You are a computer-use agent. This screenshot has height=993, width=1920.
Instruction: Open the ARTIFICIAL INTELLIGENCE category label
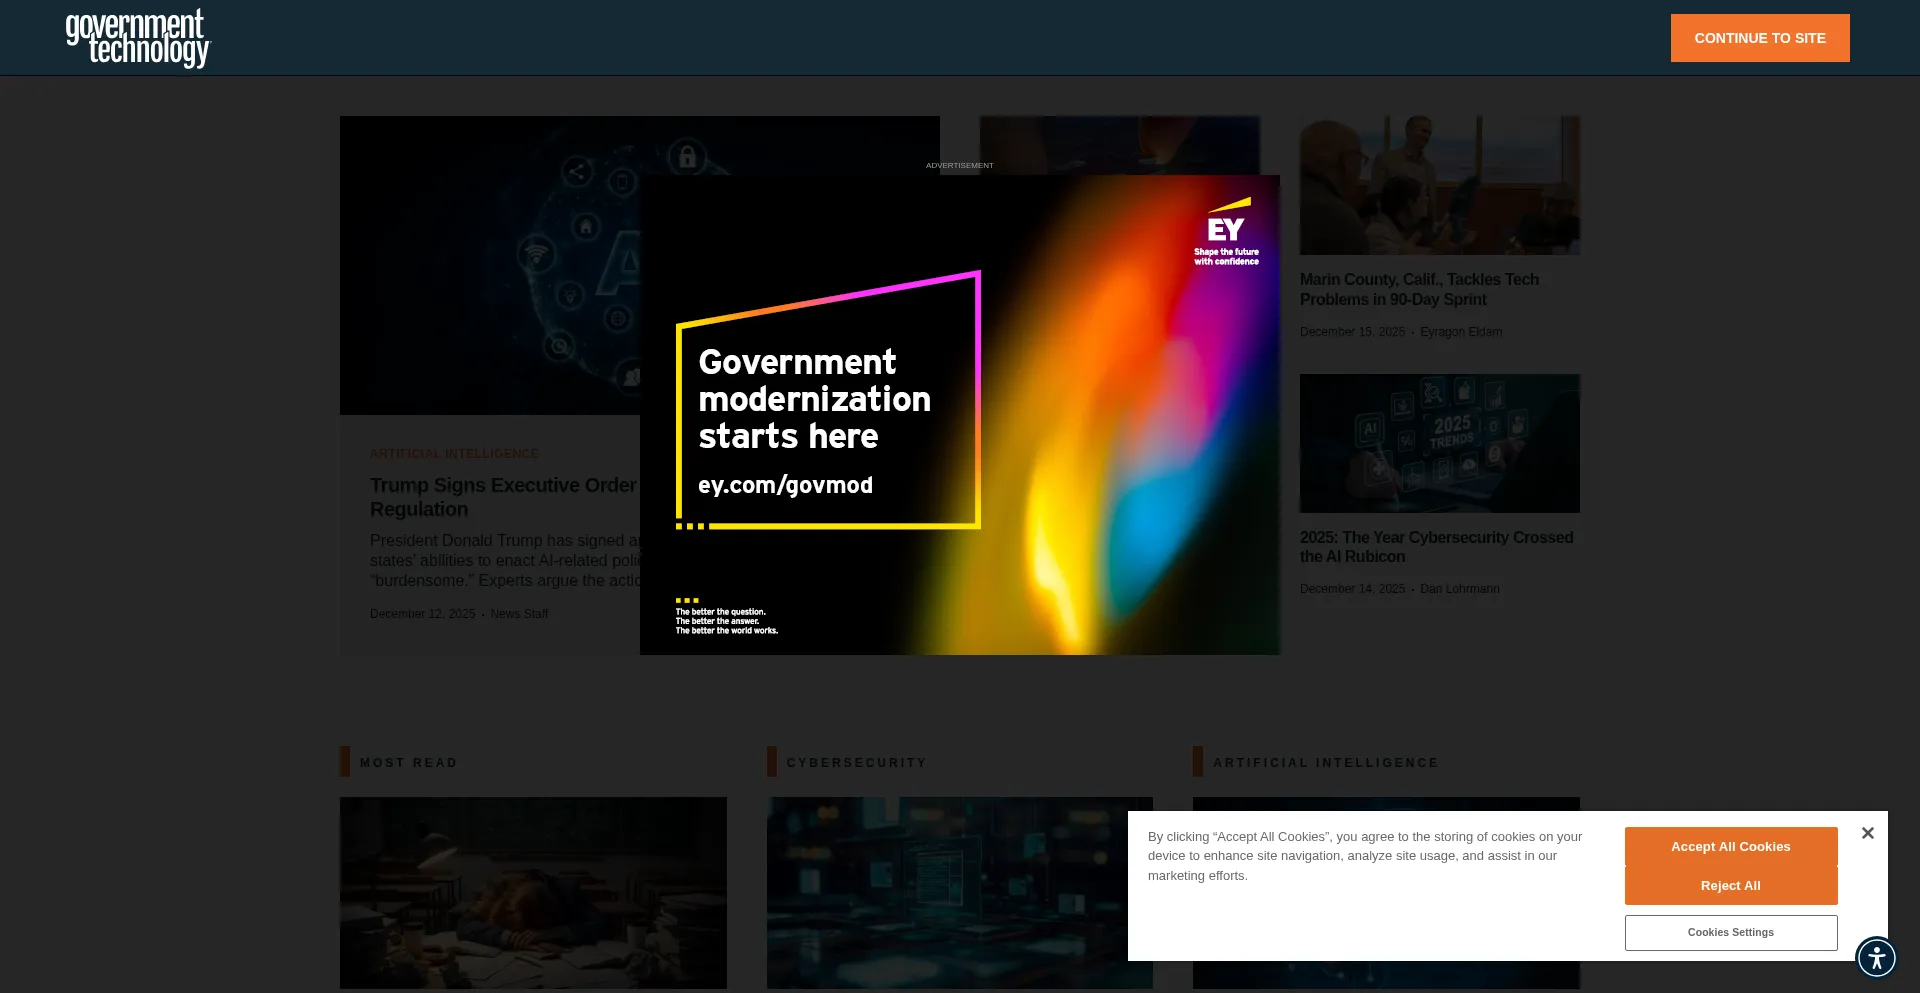[455, 453]
